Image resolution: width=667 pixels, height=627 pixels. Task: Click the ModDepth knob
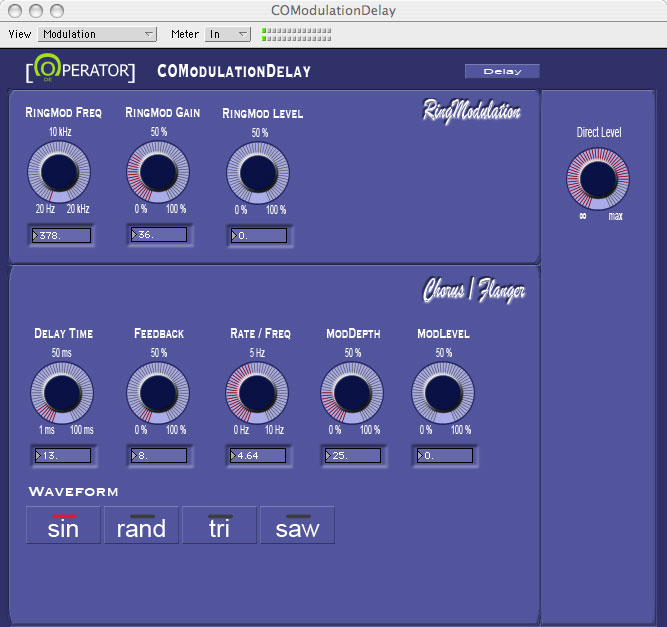click(352, 393)
